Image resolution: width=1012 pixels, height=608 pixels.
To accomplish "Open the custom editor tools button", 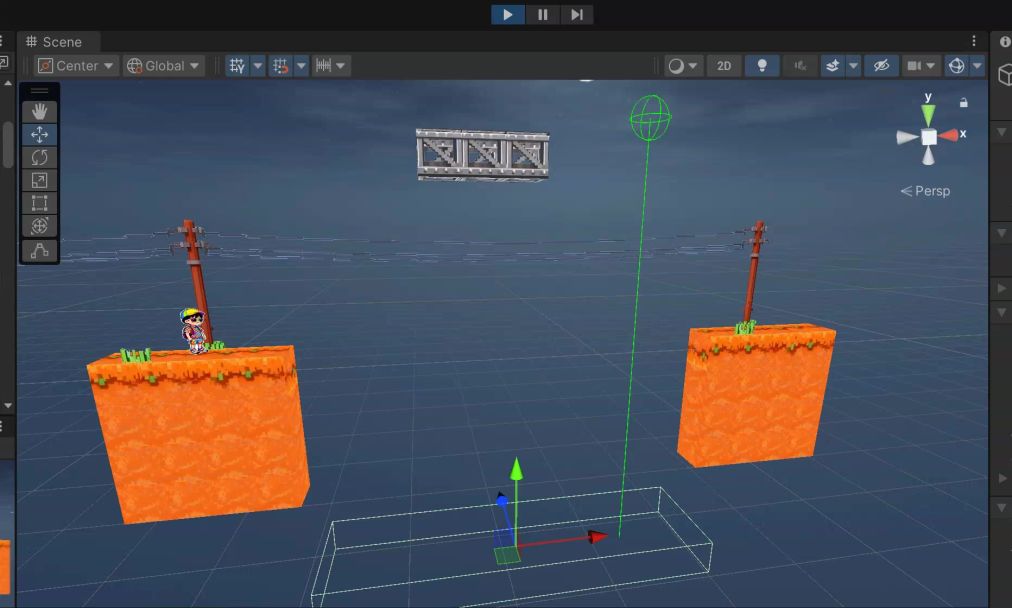I will click(40, 252).
